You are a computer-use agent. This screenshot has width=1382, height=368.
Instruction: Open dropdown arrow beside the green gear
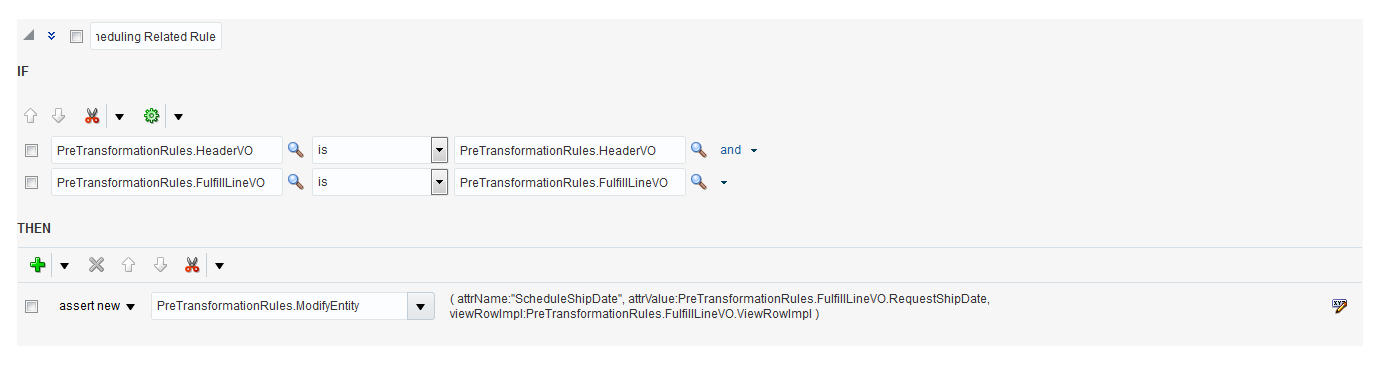(178, 117)
